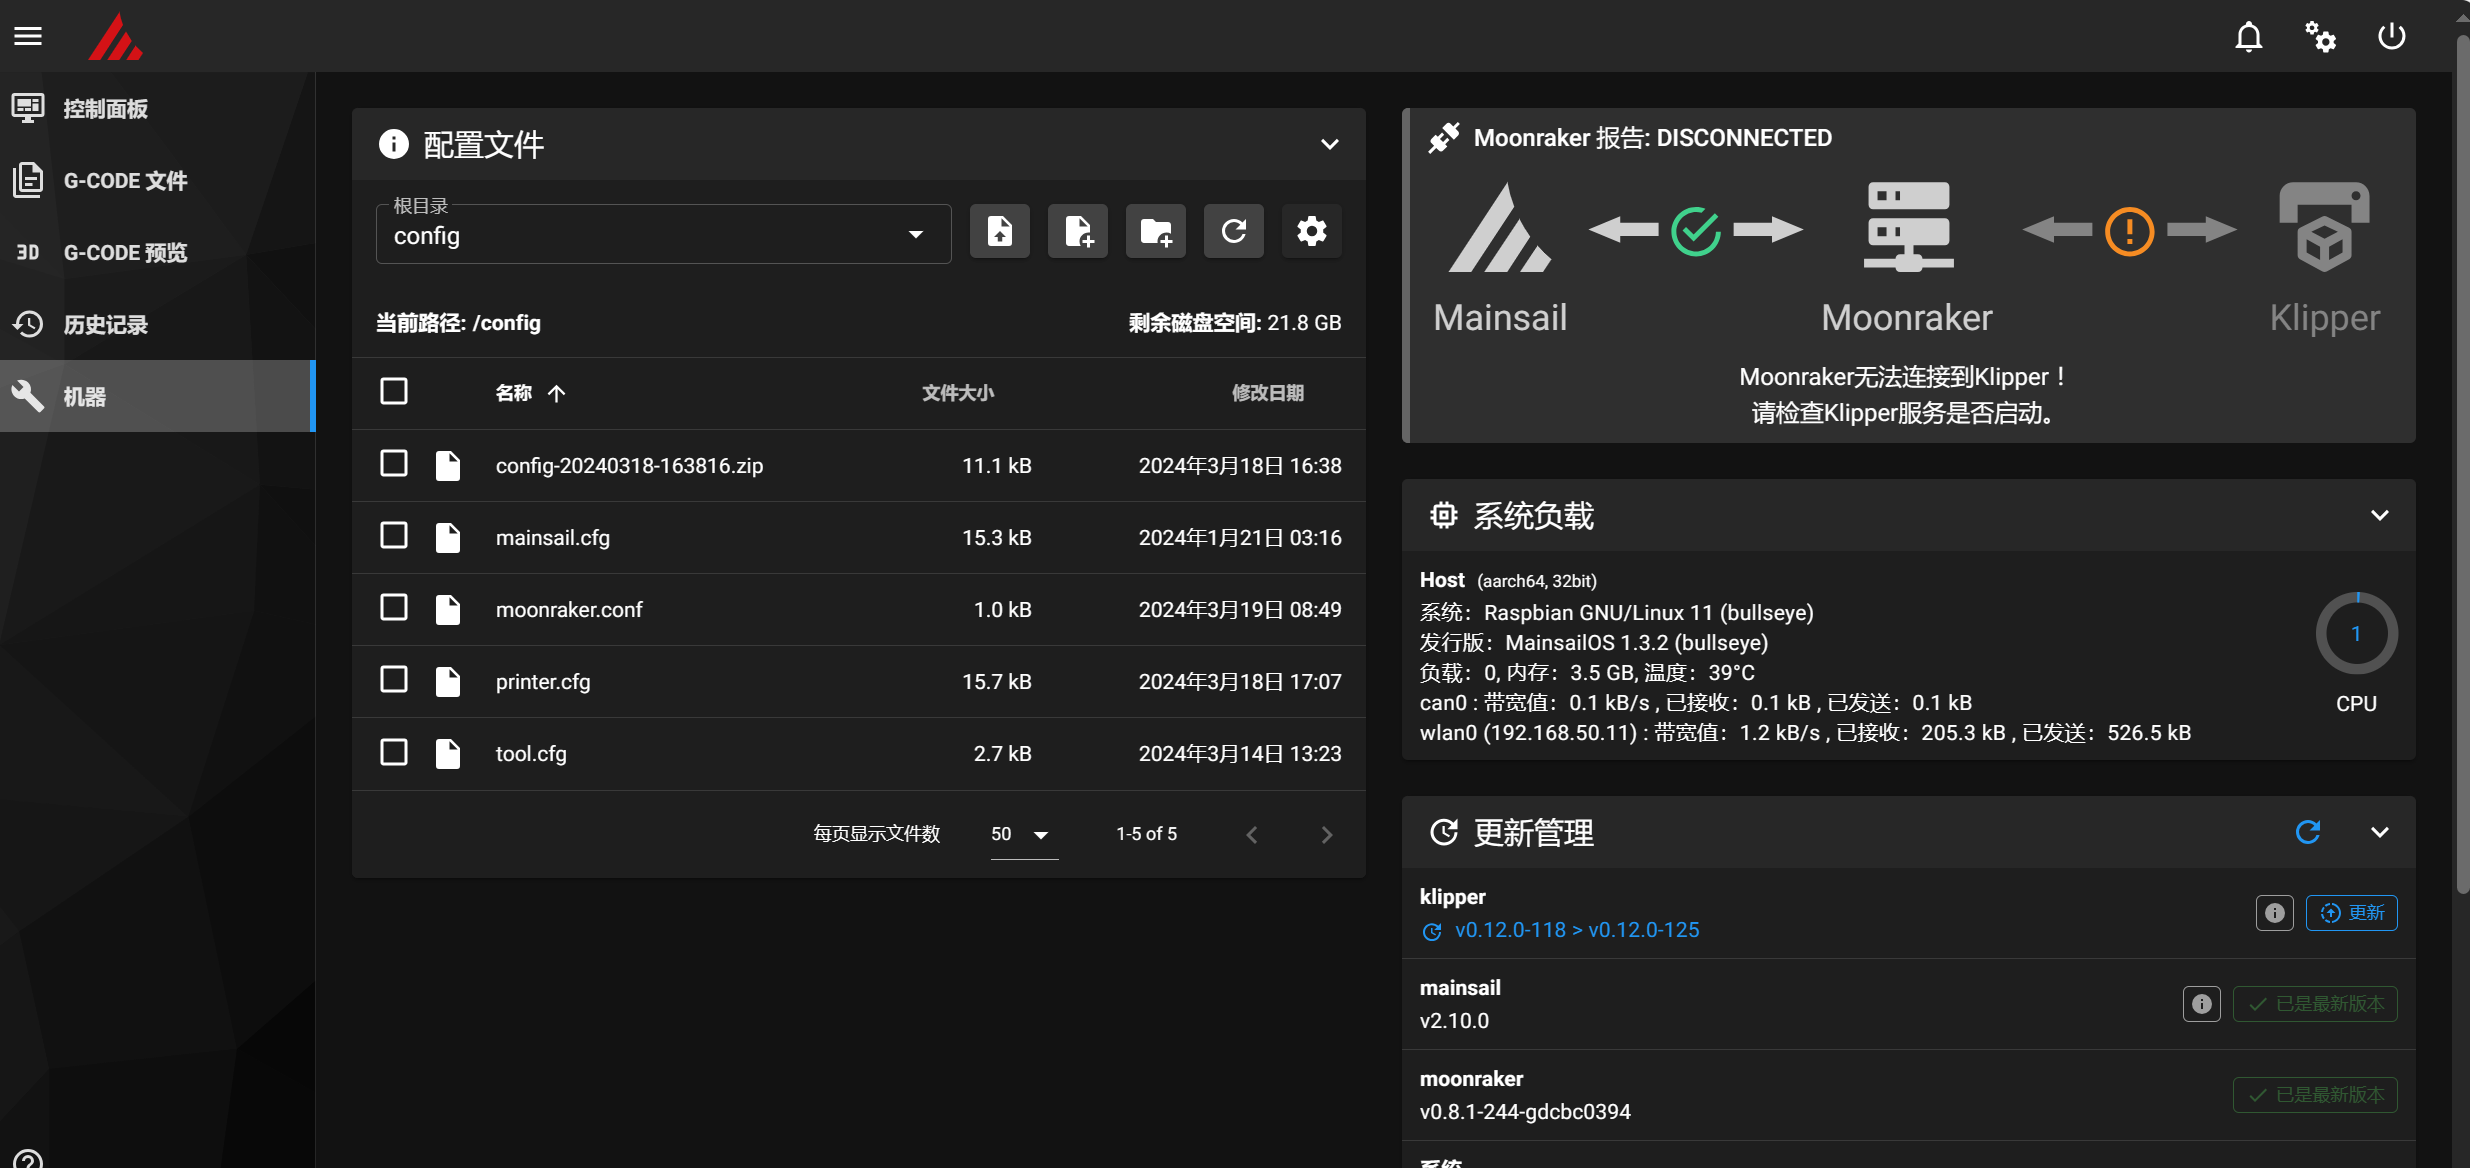
Task: Click the orange Klipper warning icon
Action: (2130, 231)
